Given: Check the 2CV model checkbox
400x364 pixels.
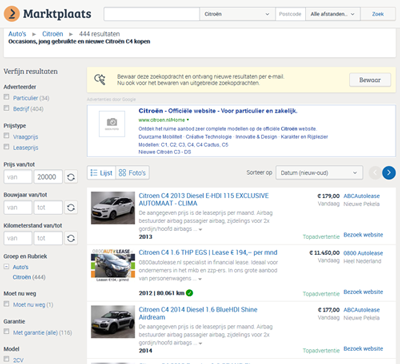Looking at the screenshot, I should [x=6, y=359].
